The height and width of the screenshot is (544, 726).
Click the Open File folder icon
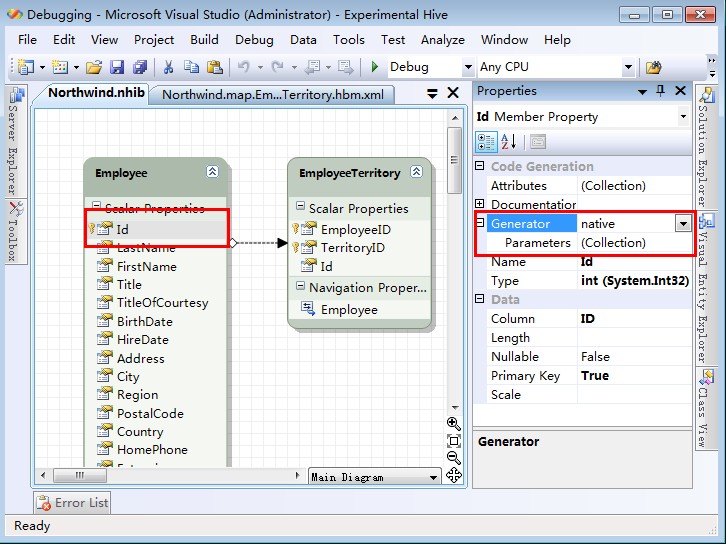(94, 68)
